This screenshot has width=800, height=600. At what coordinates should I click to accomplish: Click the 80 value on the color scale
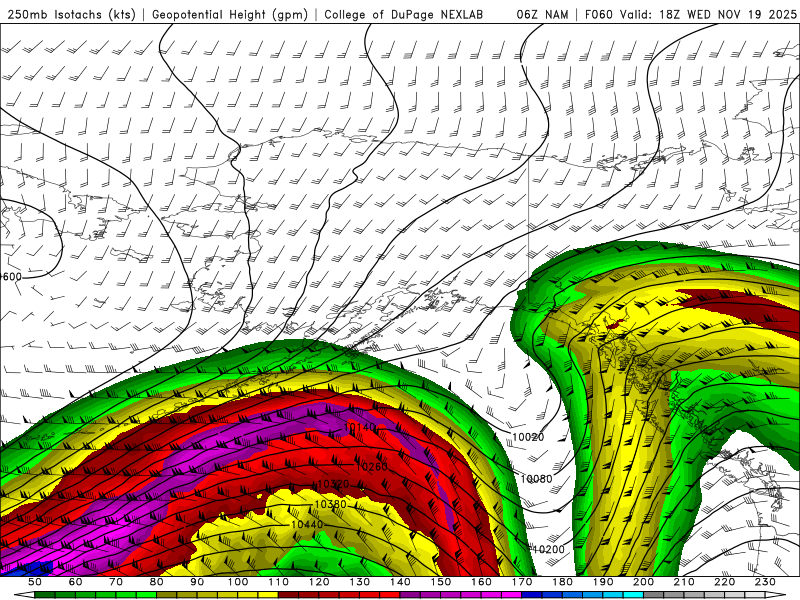(x=157, y=582)
